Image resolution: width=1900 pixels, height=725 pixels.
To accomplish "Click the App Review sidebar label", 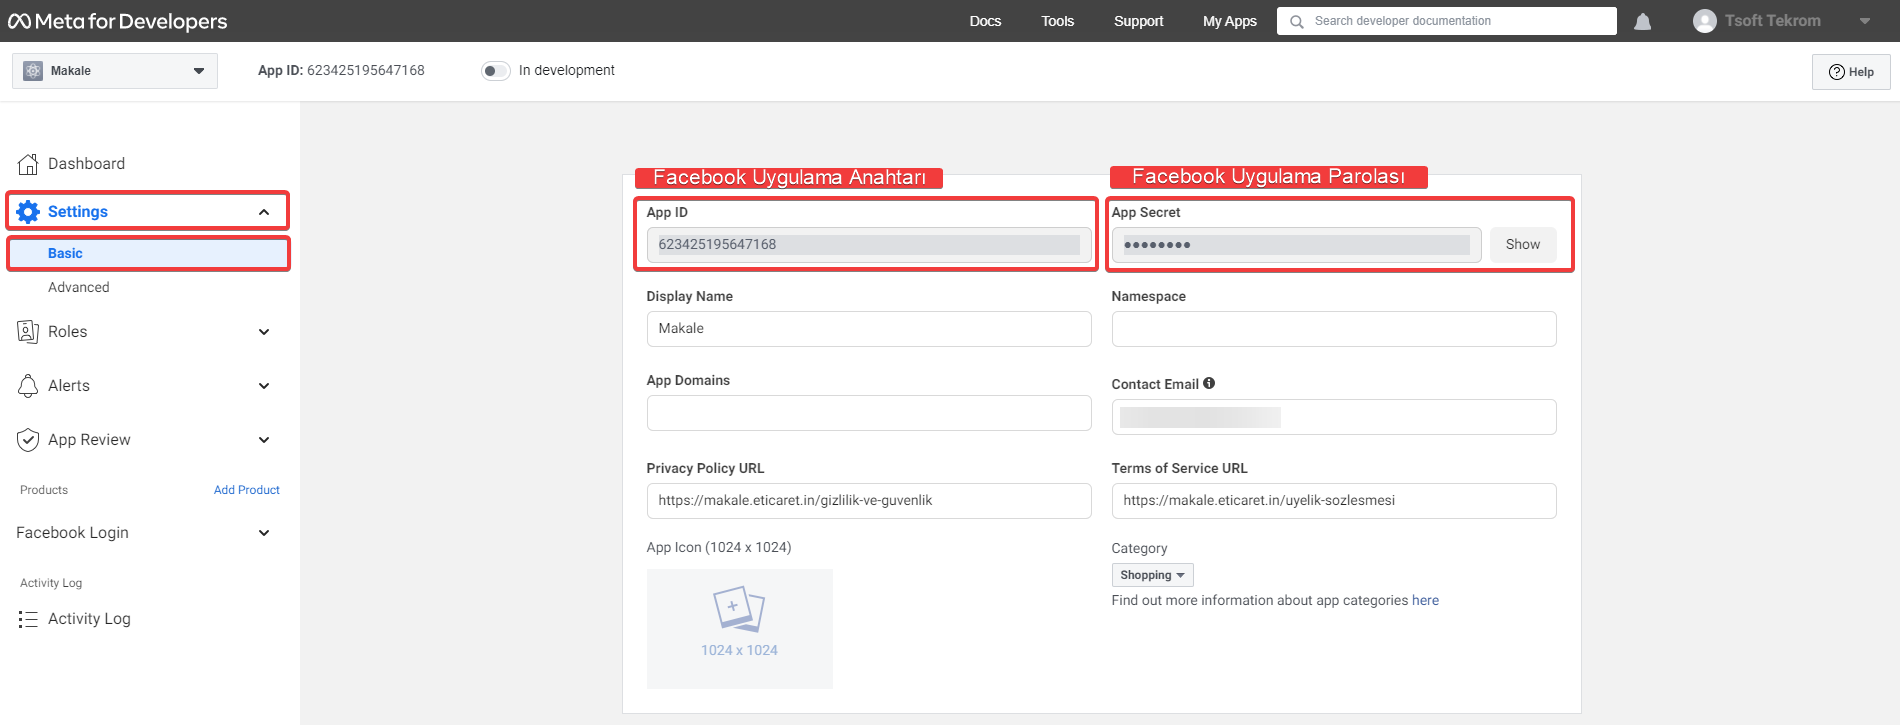I will 89,440.
